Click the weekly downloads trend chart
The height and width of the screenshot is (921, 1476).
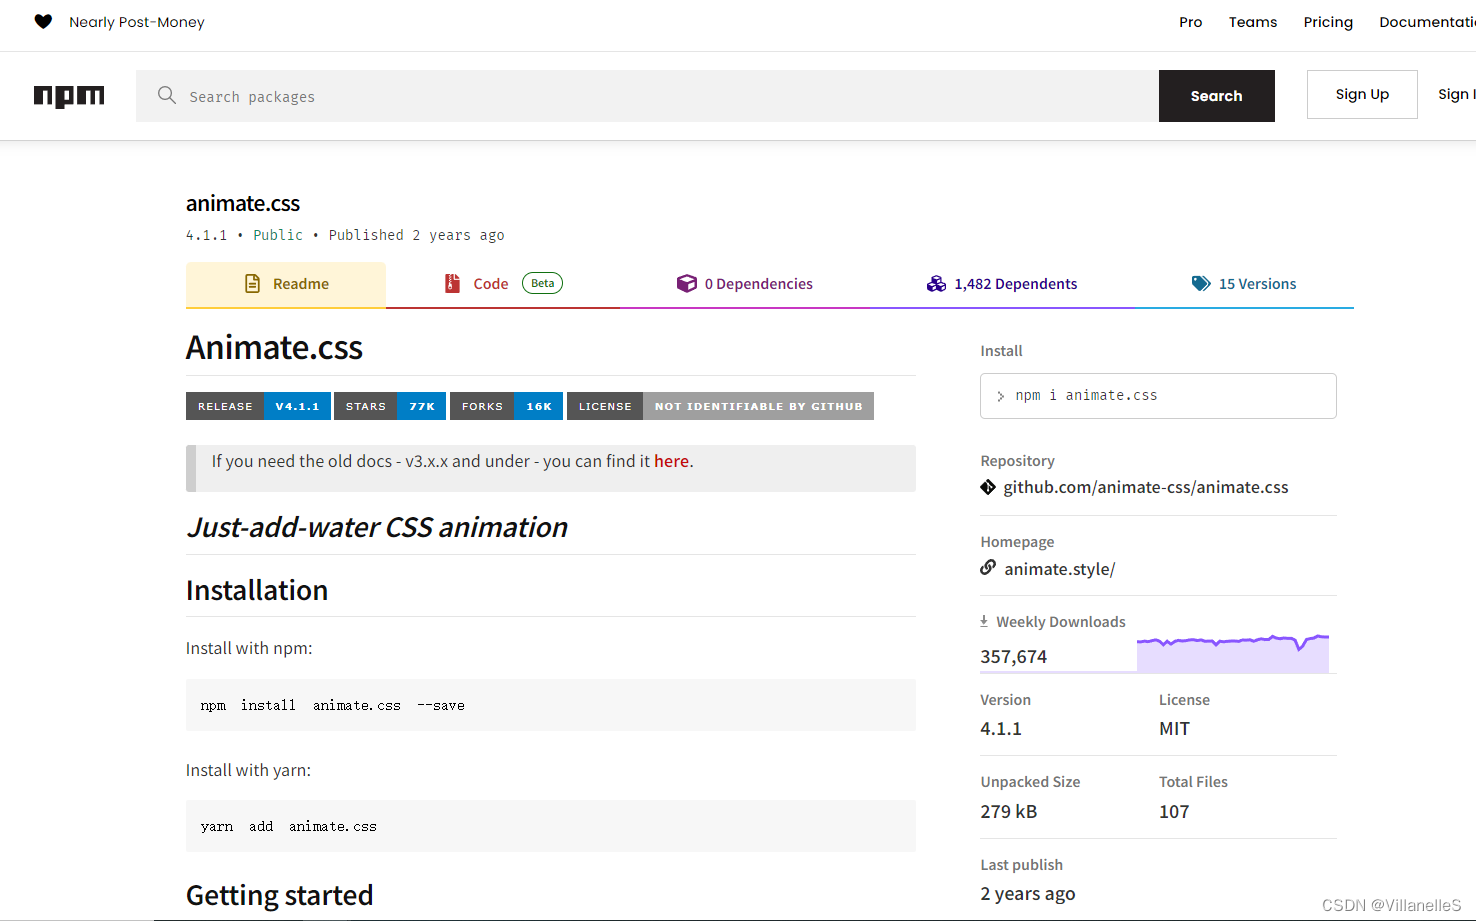pos(1232,650)
